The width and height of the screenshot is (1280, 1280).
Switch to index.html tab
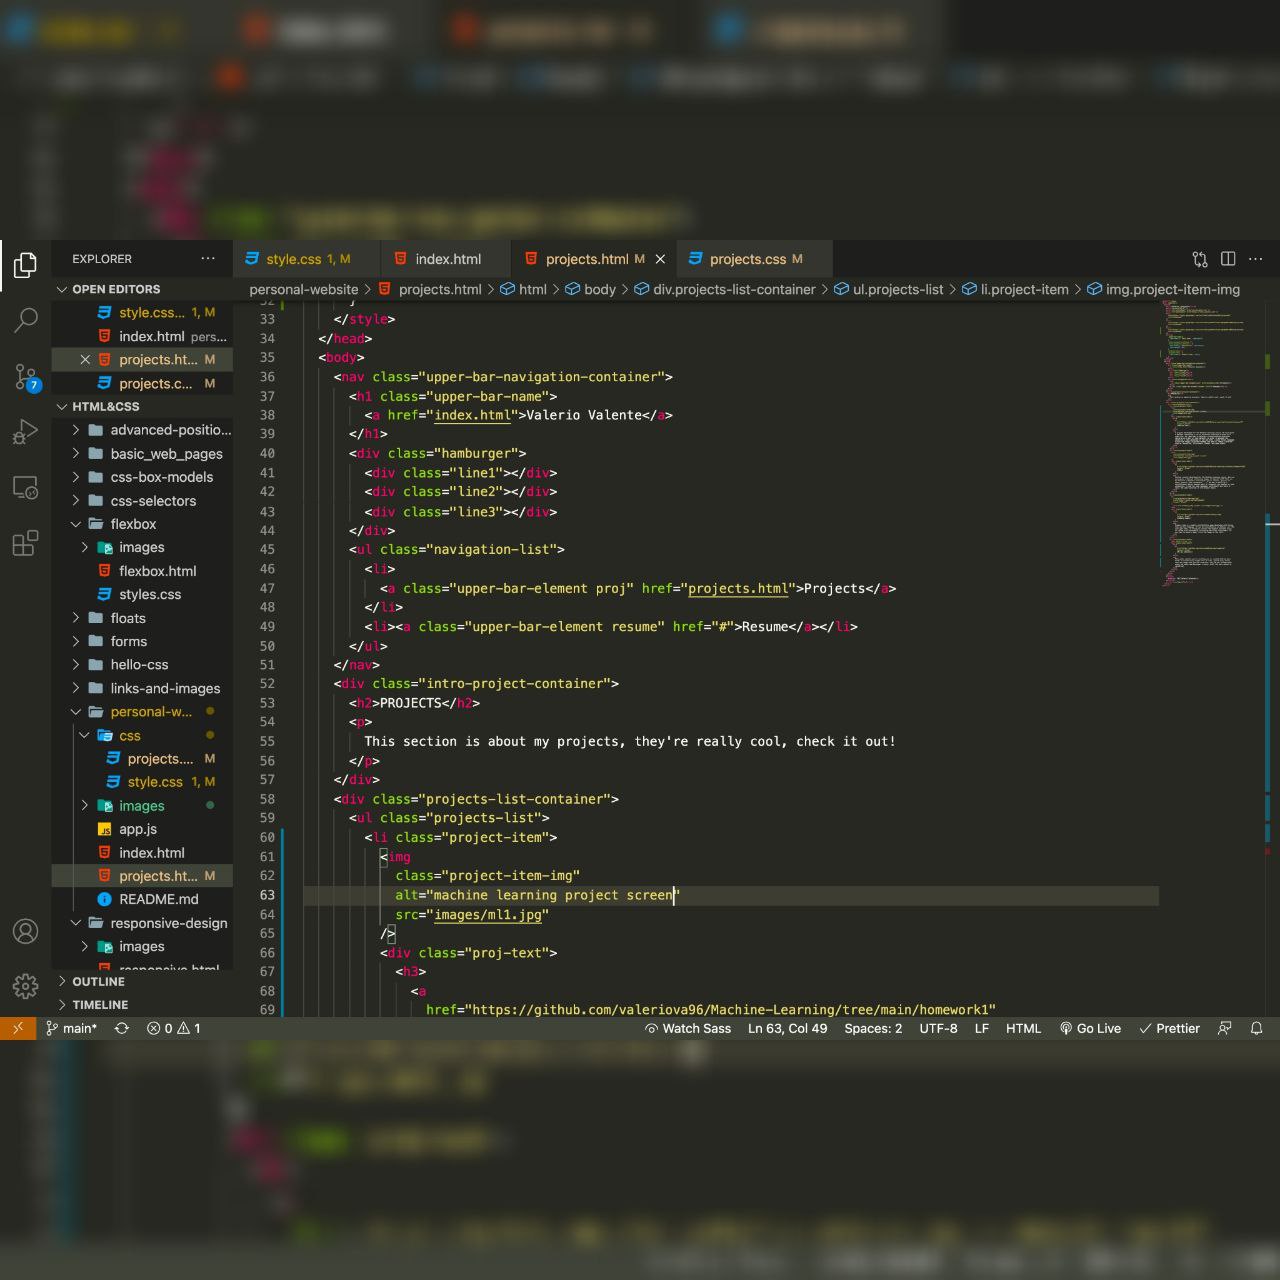tap(446, 259)
